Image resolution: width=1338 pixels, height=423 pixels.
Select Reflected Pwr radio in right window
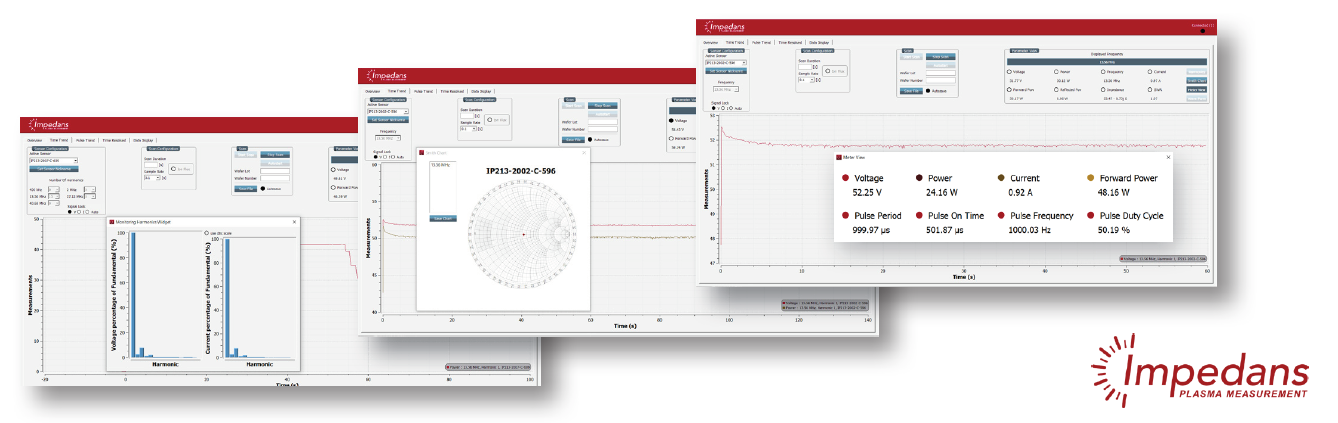click(1056, 89)
